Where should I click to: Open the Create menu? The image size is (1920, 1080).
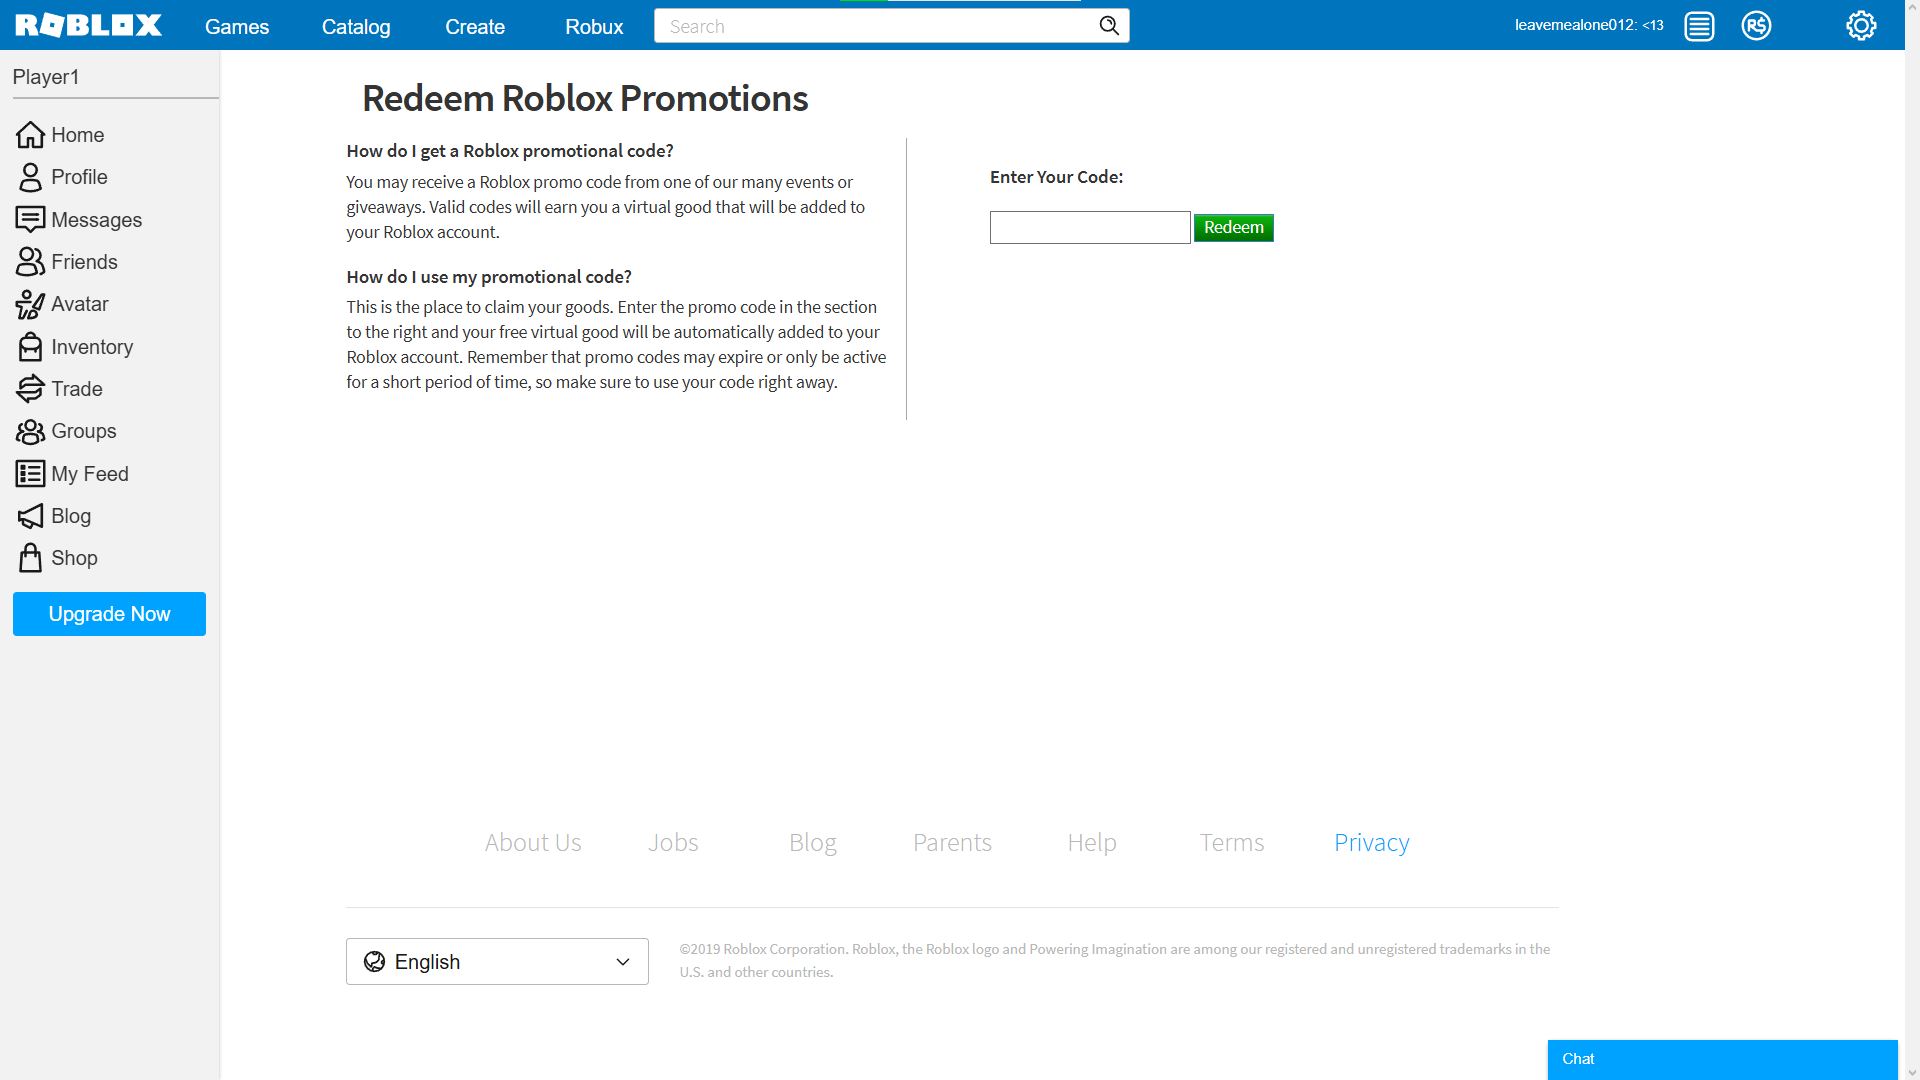tap(475, 27)
